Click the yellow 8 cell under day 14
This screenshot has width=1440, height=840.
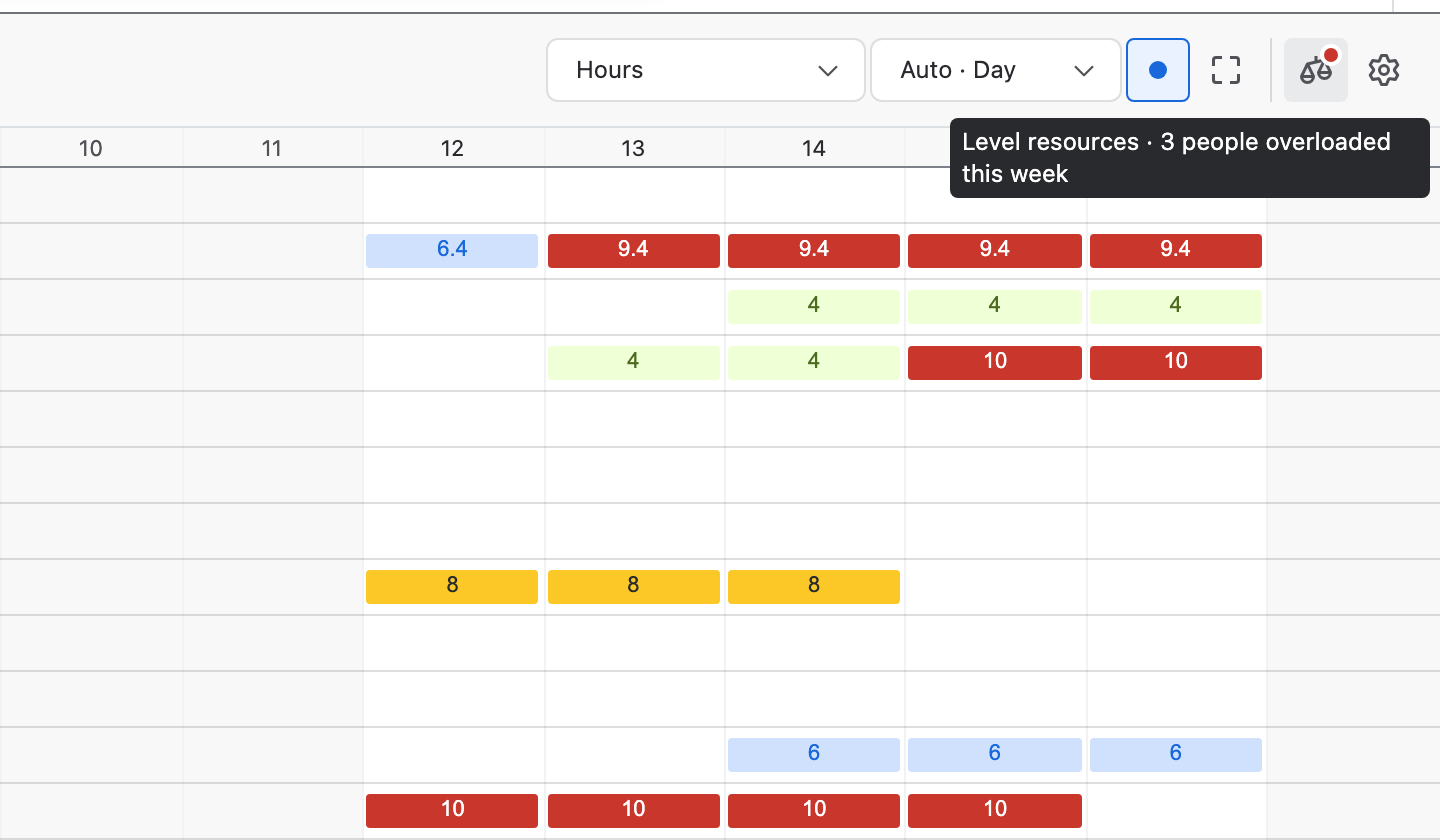pos(814,586)
